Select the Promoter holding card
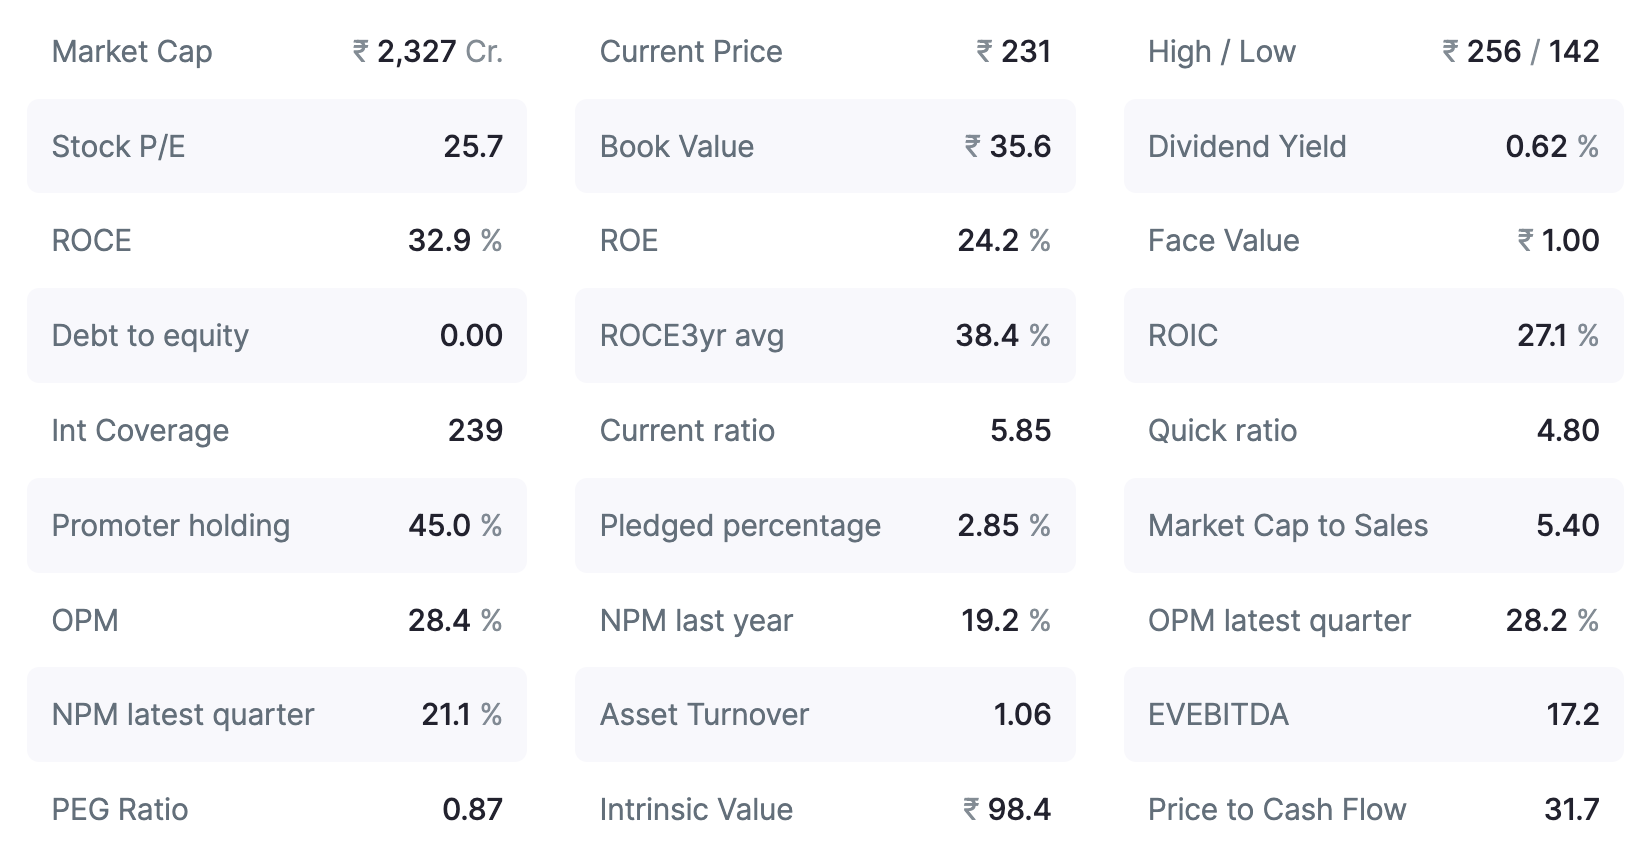The width and height of the screenshot is (1642, 862). click(276, 525)
